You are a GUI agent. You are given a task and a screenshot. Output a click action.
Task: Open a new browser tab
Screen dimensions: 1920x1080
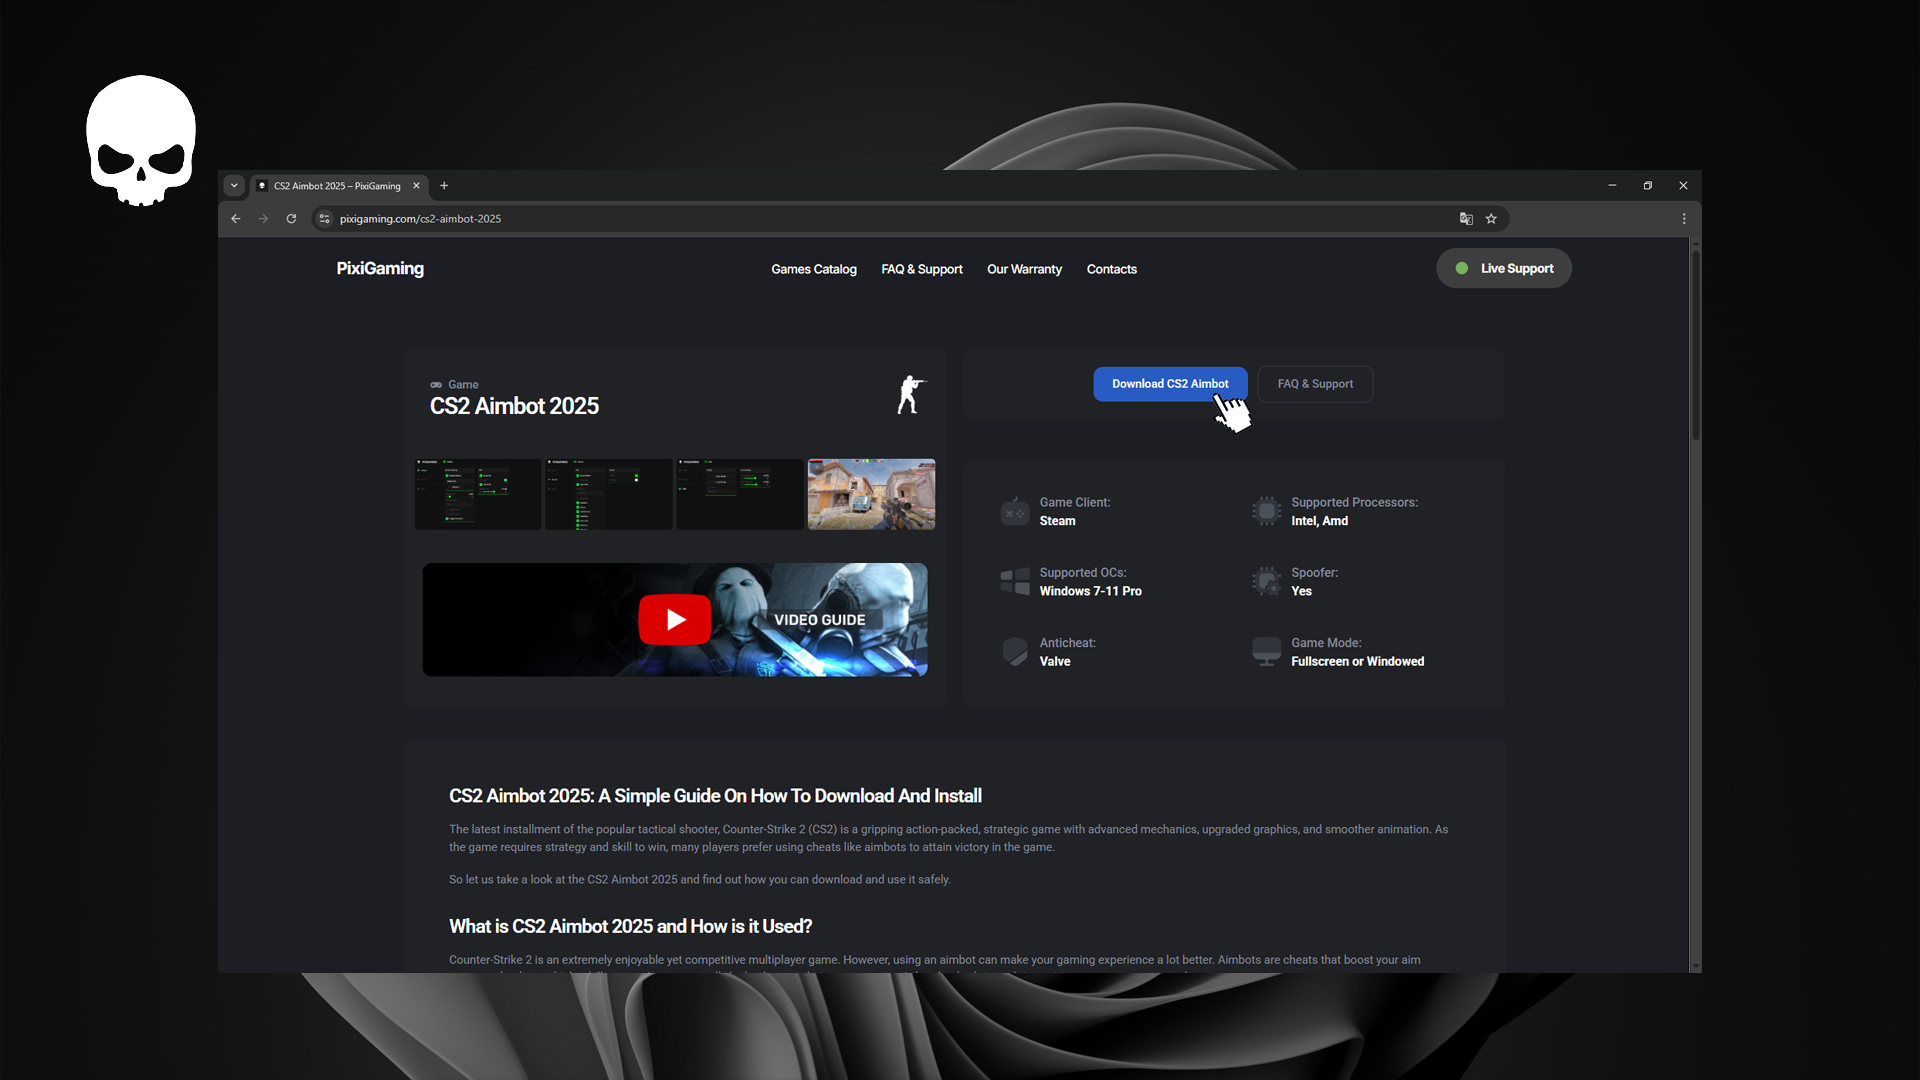click(444, 186)
